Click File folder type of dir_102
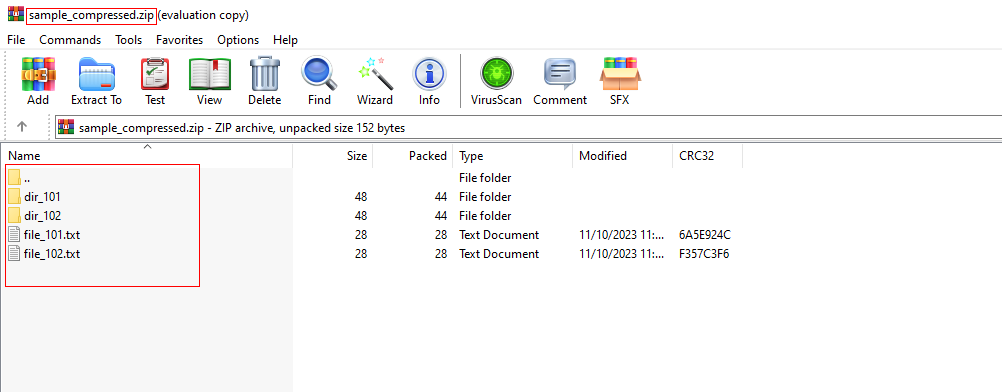Viewport: 1002px width, 392px height. pyautogui.click(x=485, y=216)
